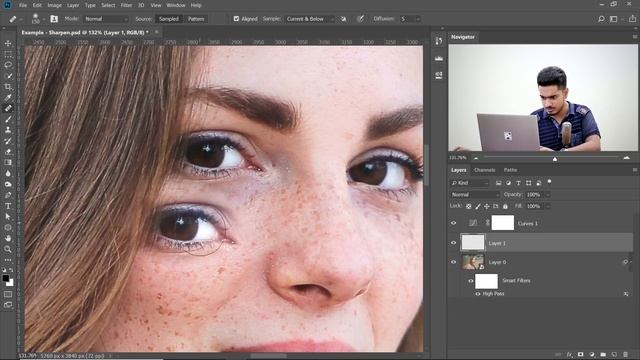The image size is (640, 360).
Task: Select the Move tool
Action: coord(8,43)
